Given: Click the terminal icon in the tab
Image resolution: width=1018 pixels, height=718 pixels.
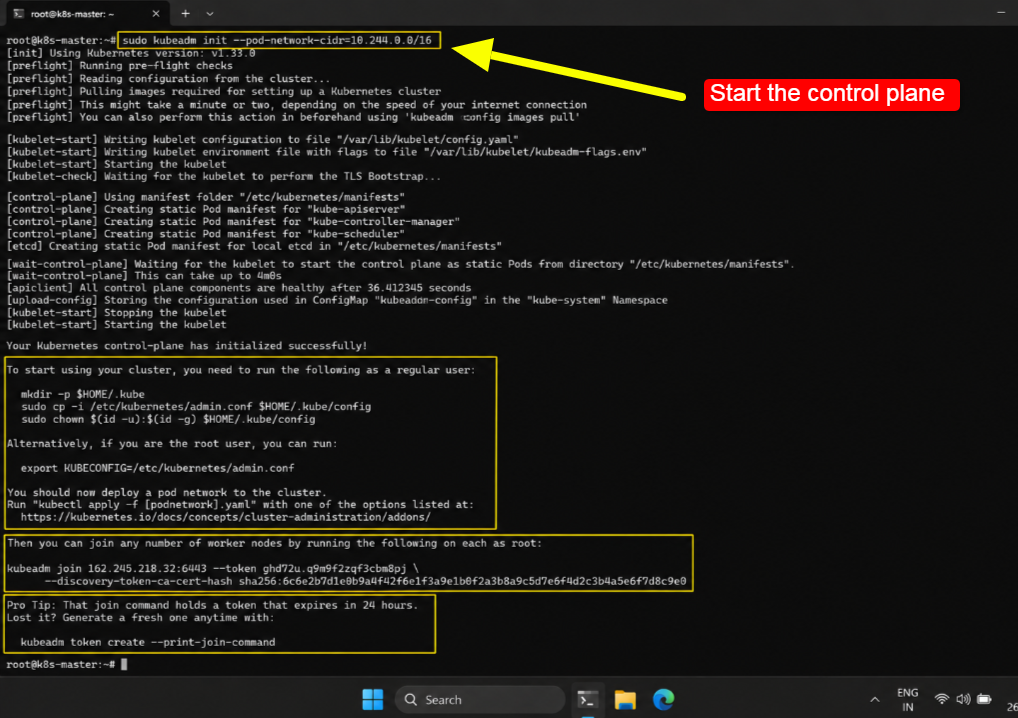Looking at the screenshot, I should (x=19, y=14).
